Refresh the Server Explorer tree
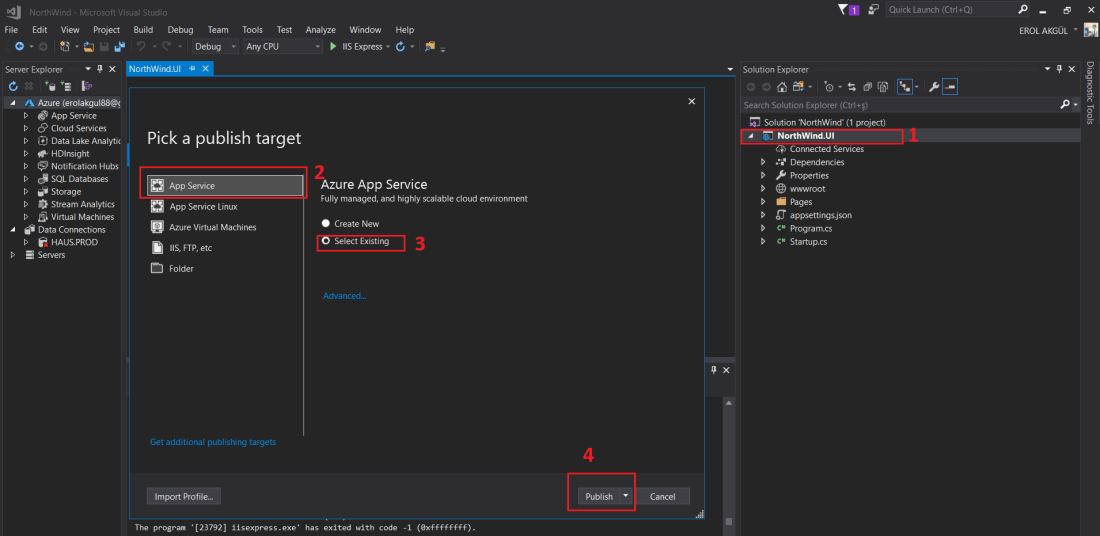 pos(14,87)
